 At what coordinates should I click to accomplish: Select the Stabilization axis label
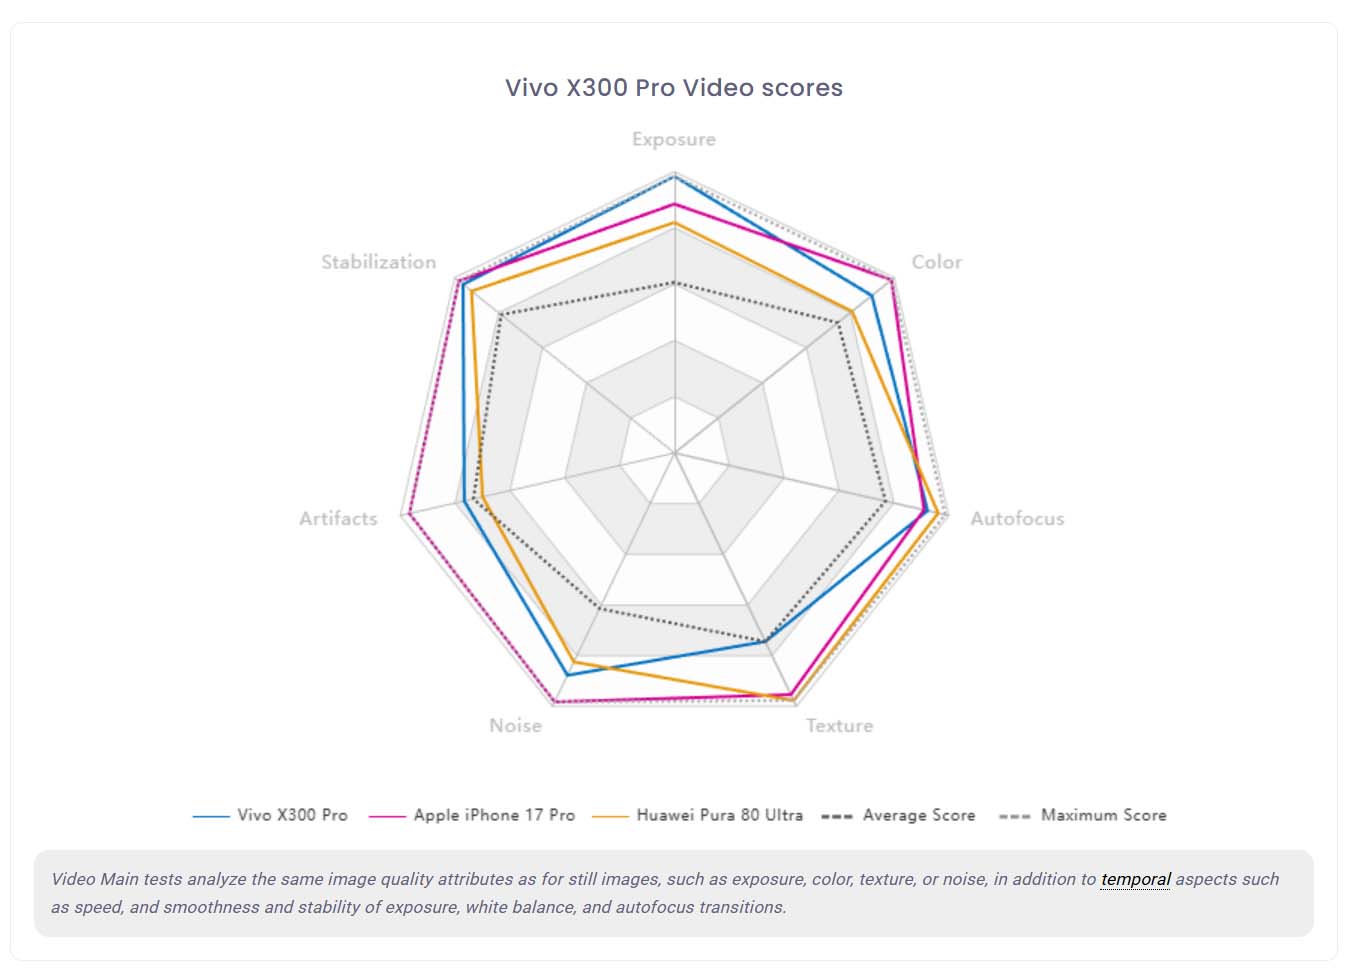pos(378,262)
